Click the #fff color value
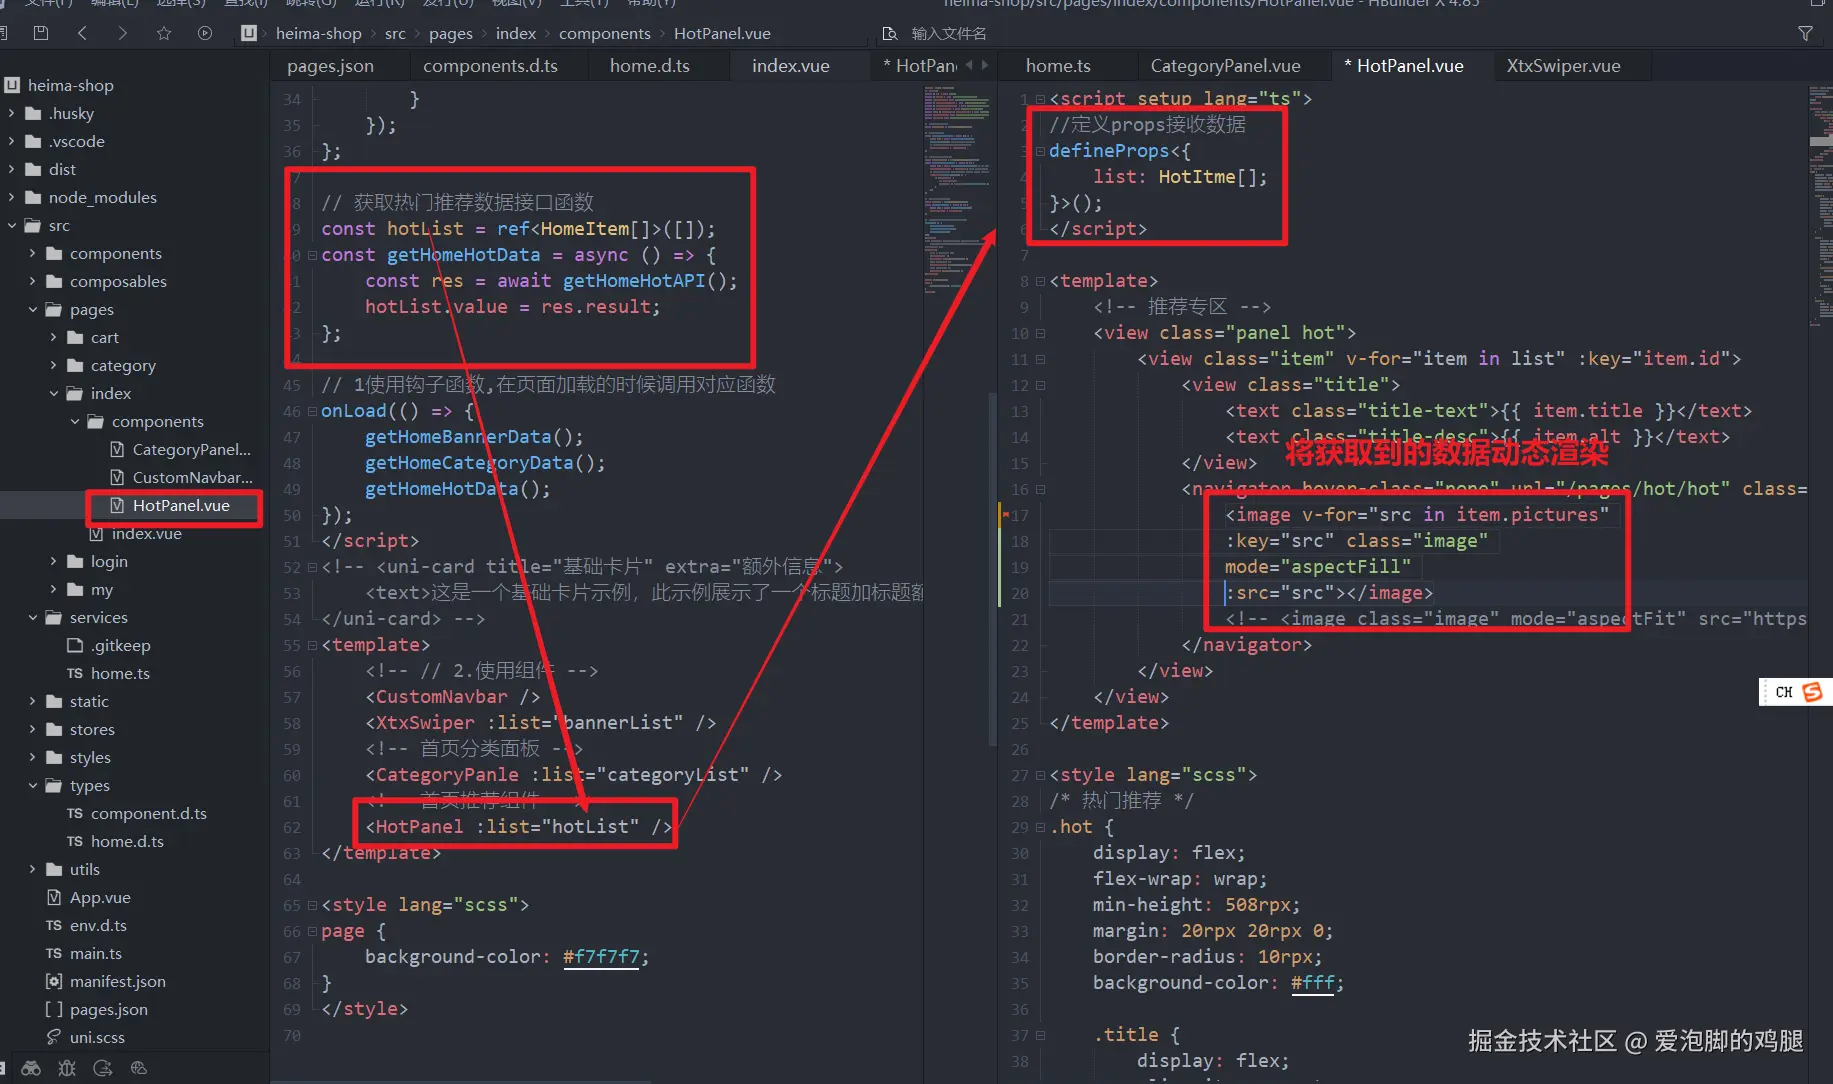This screenshot has width=1833, height=1084. (x=1312, y=983)
